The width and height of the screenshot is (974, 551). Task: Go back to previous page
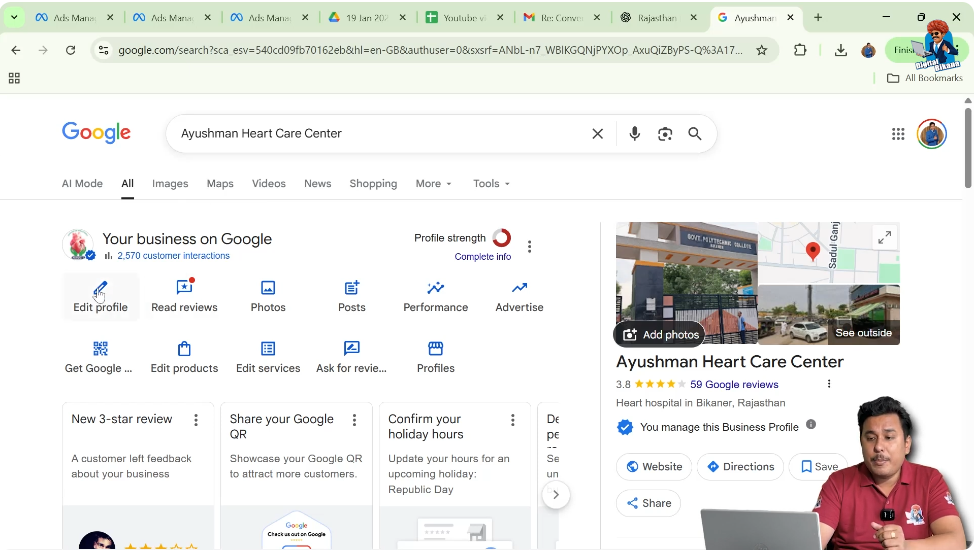click(16, 50)
